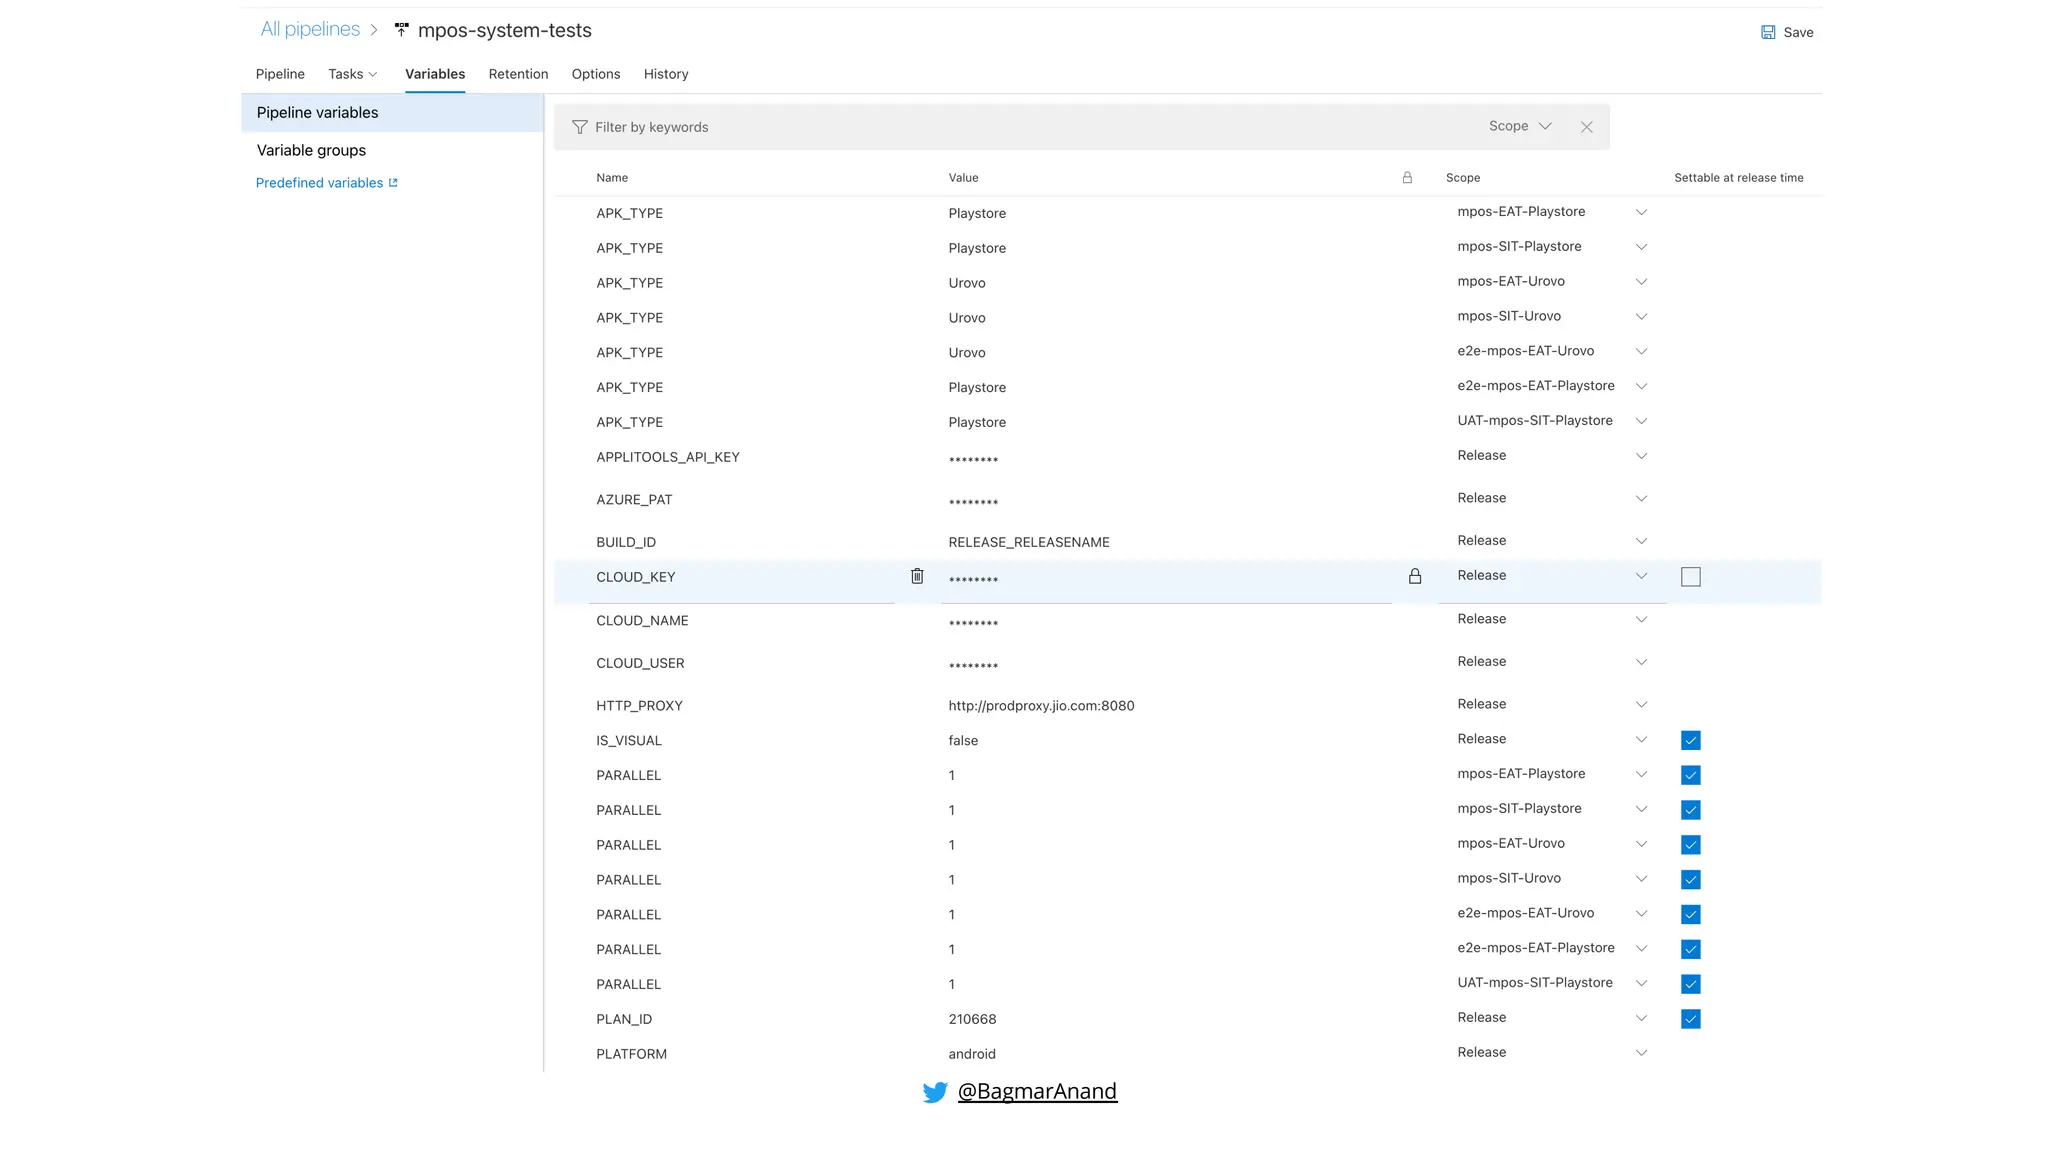Uncheck IS_VISUAL settable at release time
The image size is (2048, 1152).
tap(1691, 740)
